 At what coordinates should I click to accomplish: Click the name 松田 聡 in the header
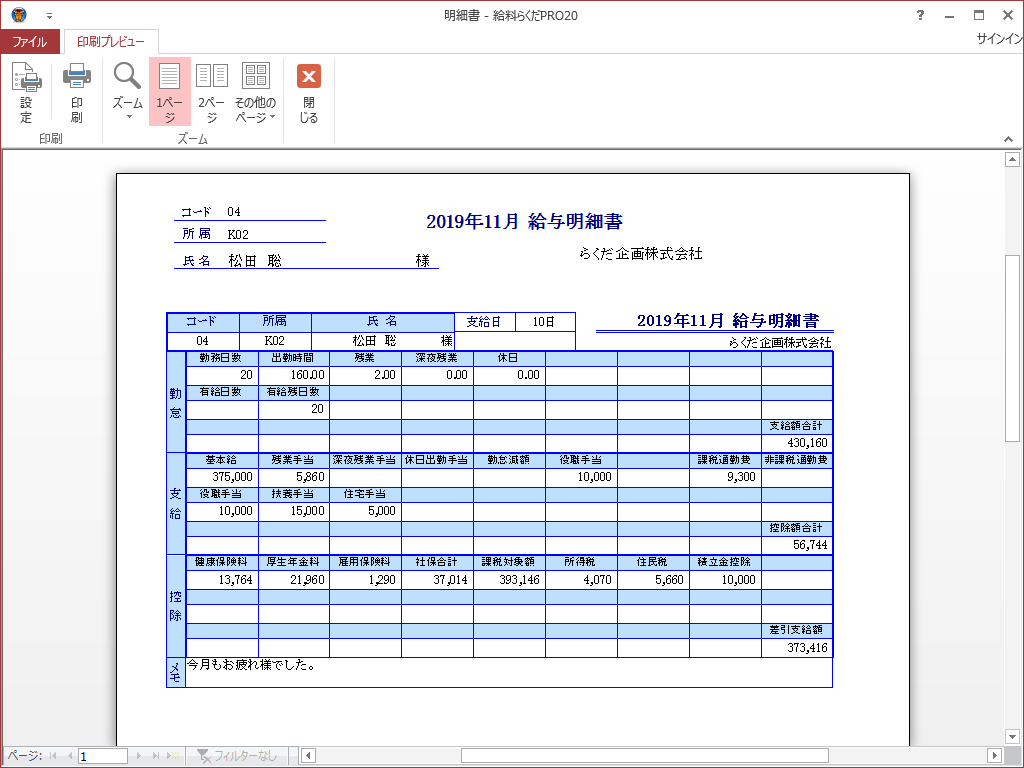pyautogui.click(x=255, y=261)
